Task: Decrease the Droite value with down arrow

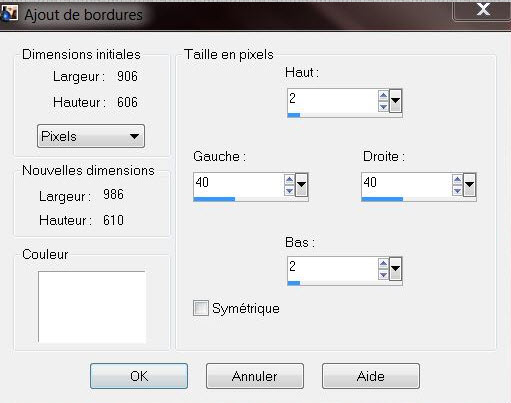Action: click(457, 191)
